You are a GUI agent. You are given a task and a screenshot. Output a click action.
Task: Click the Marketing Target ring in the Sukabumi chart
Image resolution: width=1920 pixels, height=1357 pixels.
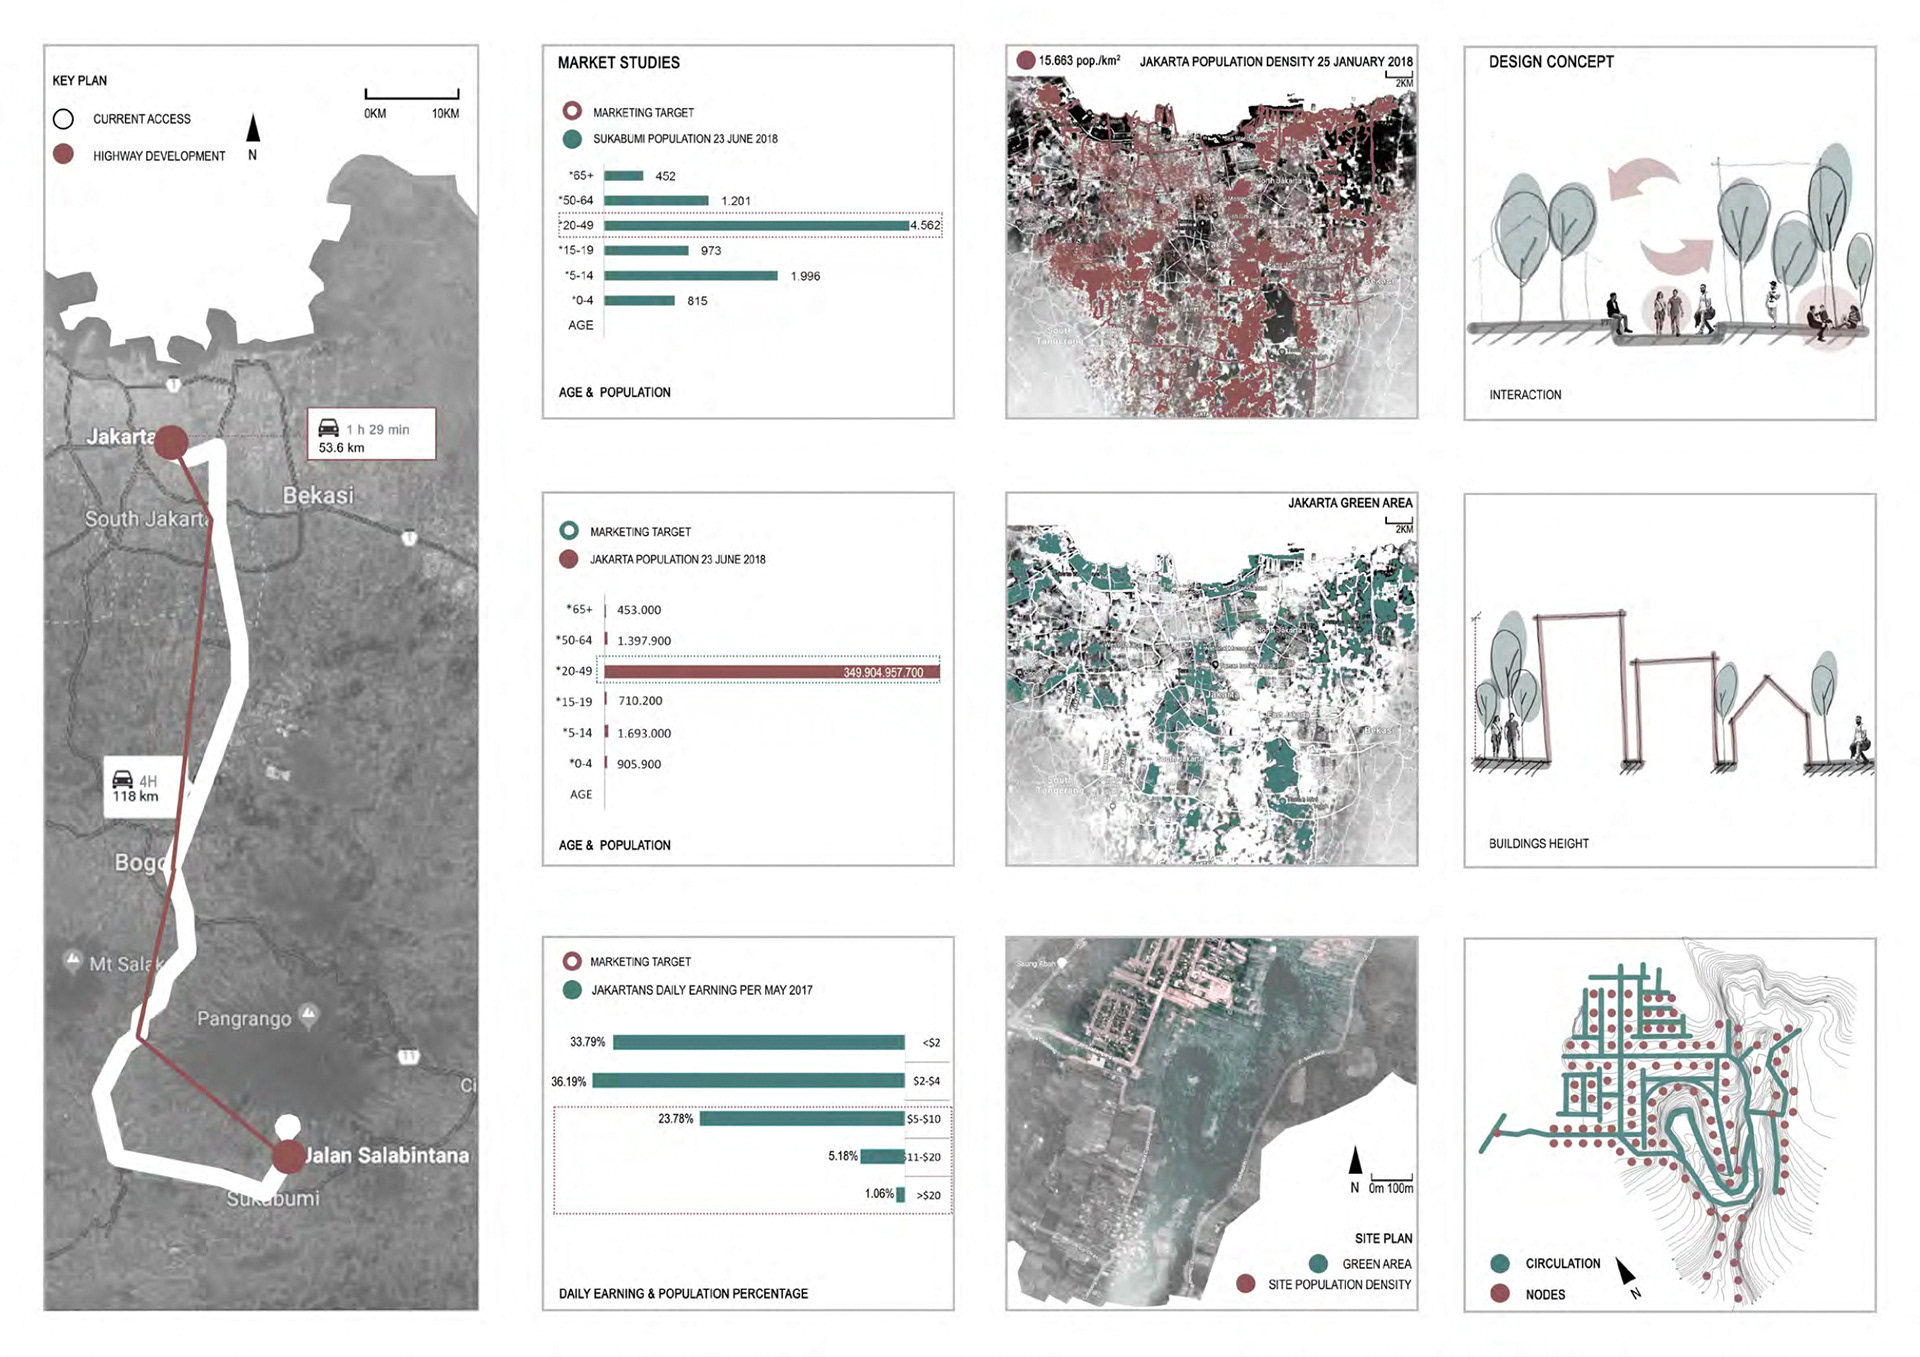[572, 111]
